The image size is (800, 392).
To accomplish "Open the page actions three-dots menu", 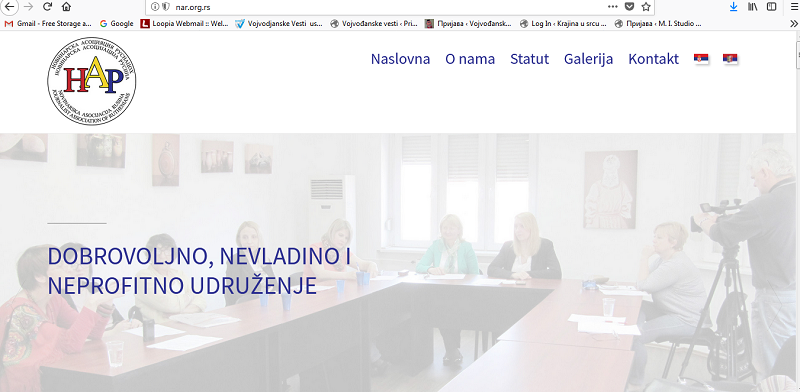I will (x=613, y=7).
